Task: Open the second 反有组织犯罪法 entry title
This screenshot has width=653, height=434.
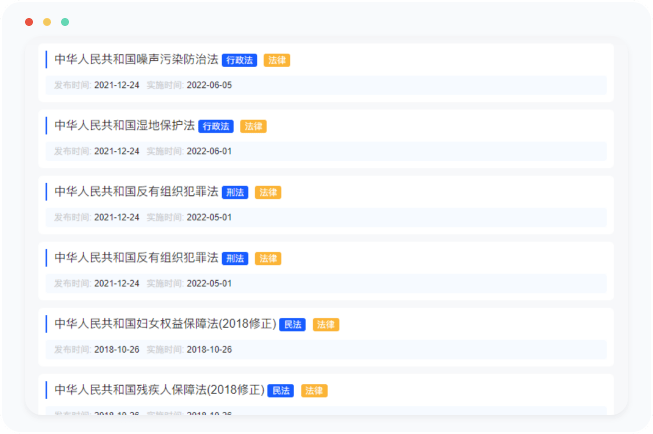Action: point(136,258)
